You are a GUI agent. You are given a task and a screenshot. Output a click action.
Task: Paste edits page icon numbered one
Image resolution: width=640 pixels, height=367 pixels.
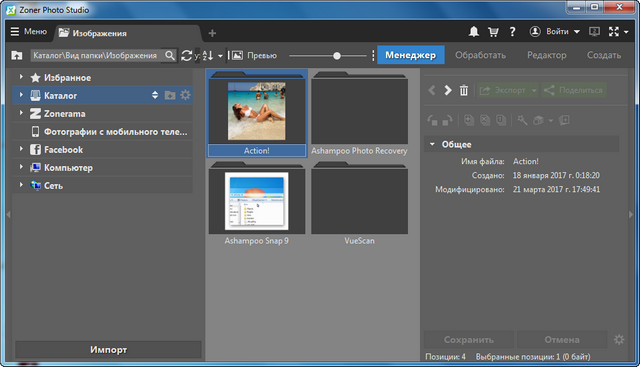click(x=501, y=120)
